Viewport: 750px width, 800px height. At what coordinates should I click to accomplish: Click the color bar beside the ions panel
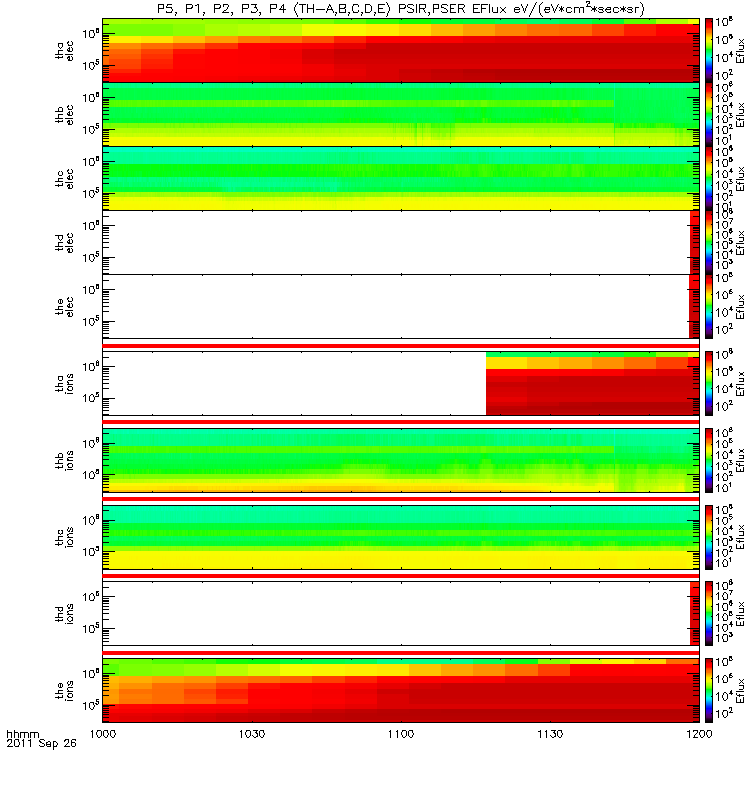709,690
